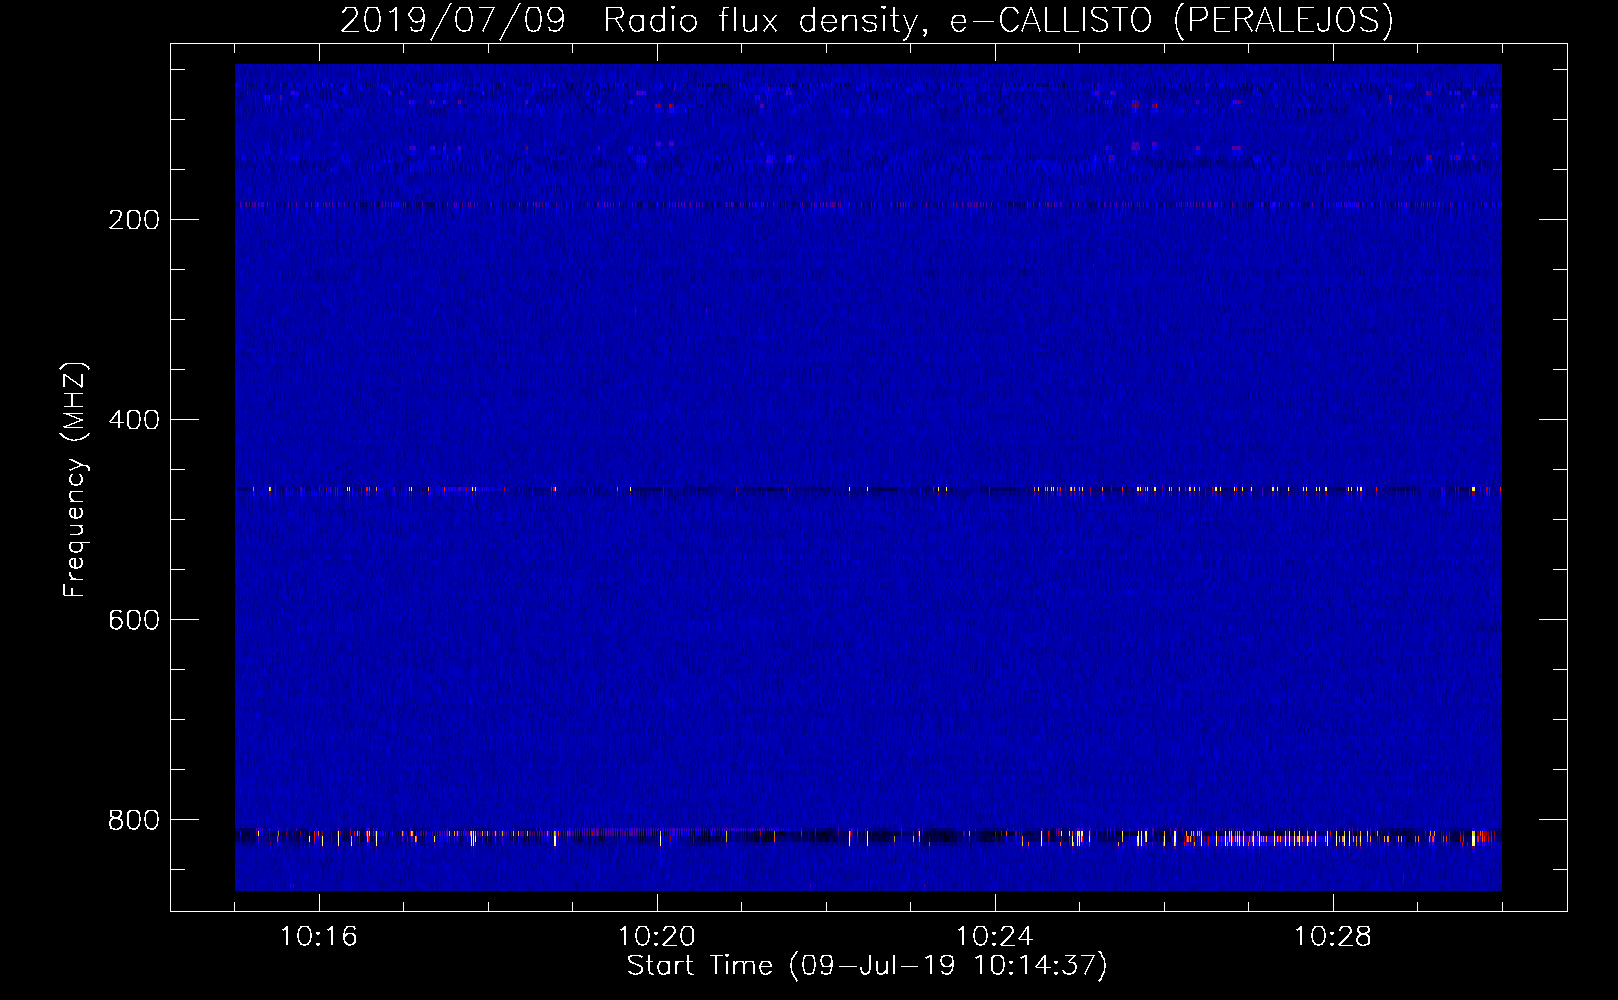Click the horizontal emission line near 470 MHz

point(868,490)
